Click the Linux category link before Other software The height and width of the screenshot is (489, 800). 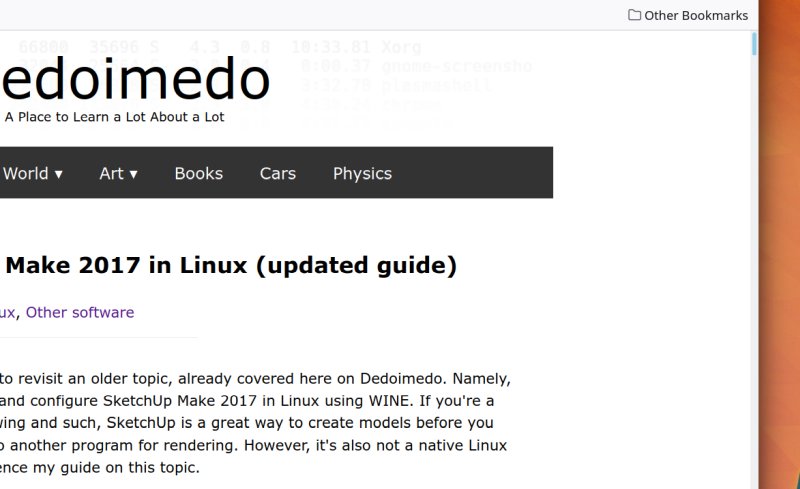(x=7, y=312)
